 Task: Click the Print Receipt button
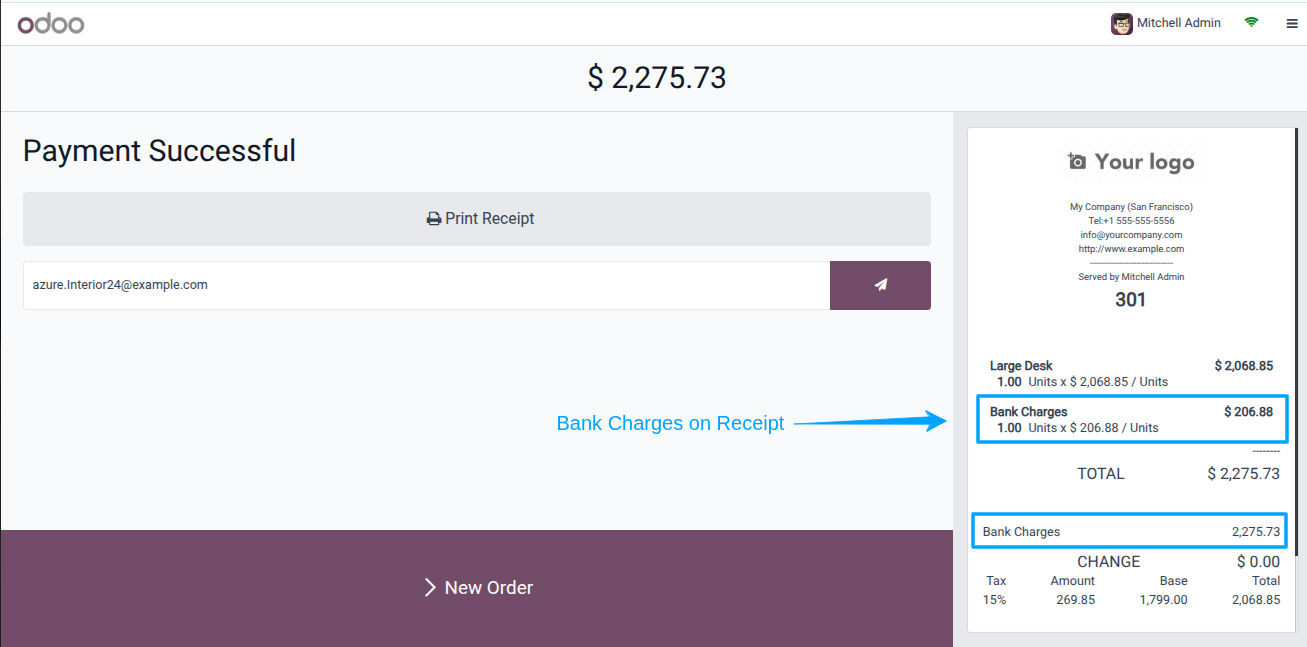[x=477, y=219]
